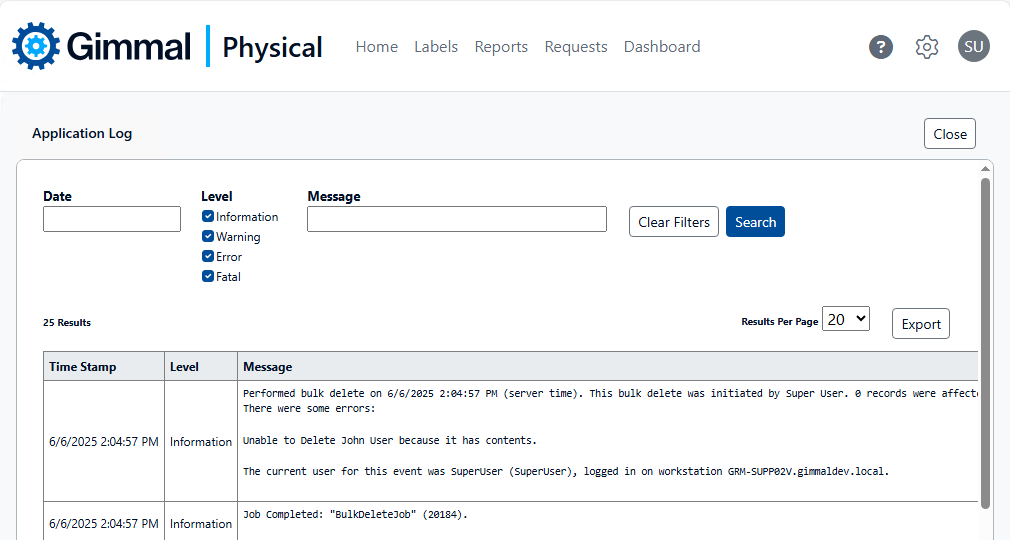Click the "25 Results" count text
This screenshot has height=540, width=1010.
pyautogui.click(x=67, y=322)
